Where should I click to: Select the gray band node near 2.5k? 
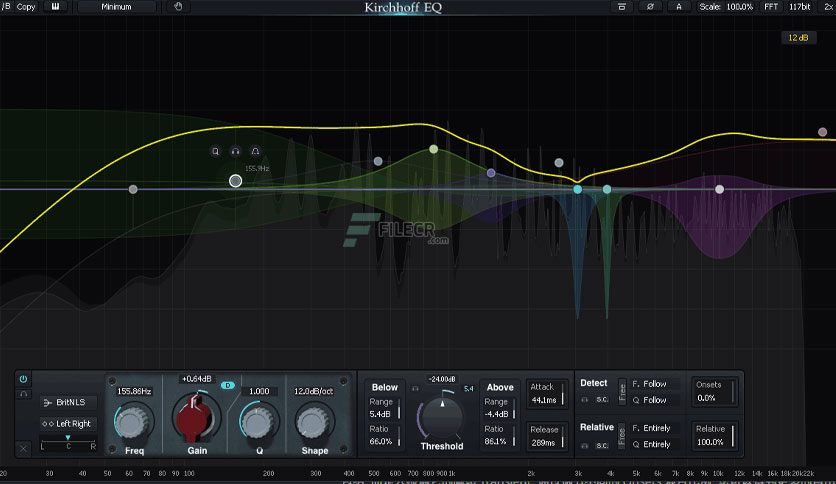point(559,163)
